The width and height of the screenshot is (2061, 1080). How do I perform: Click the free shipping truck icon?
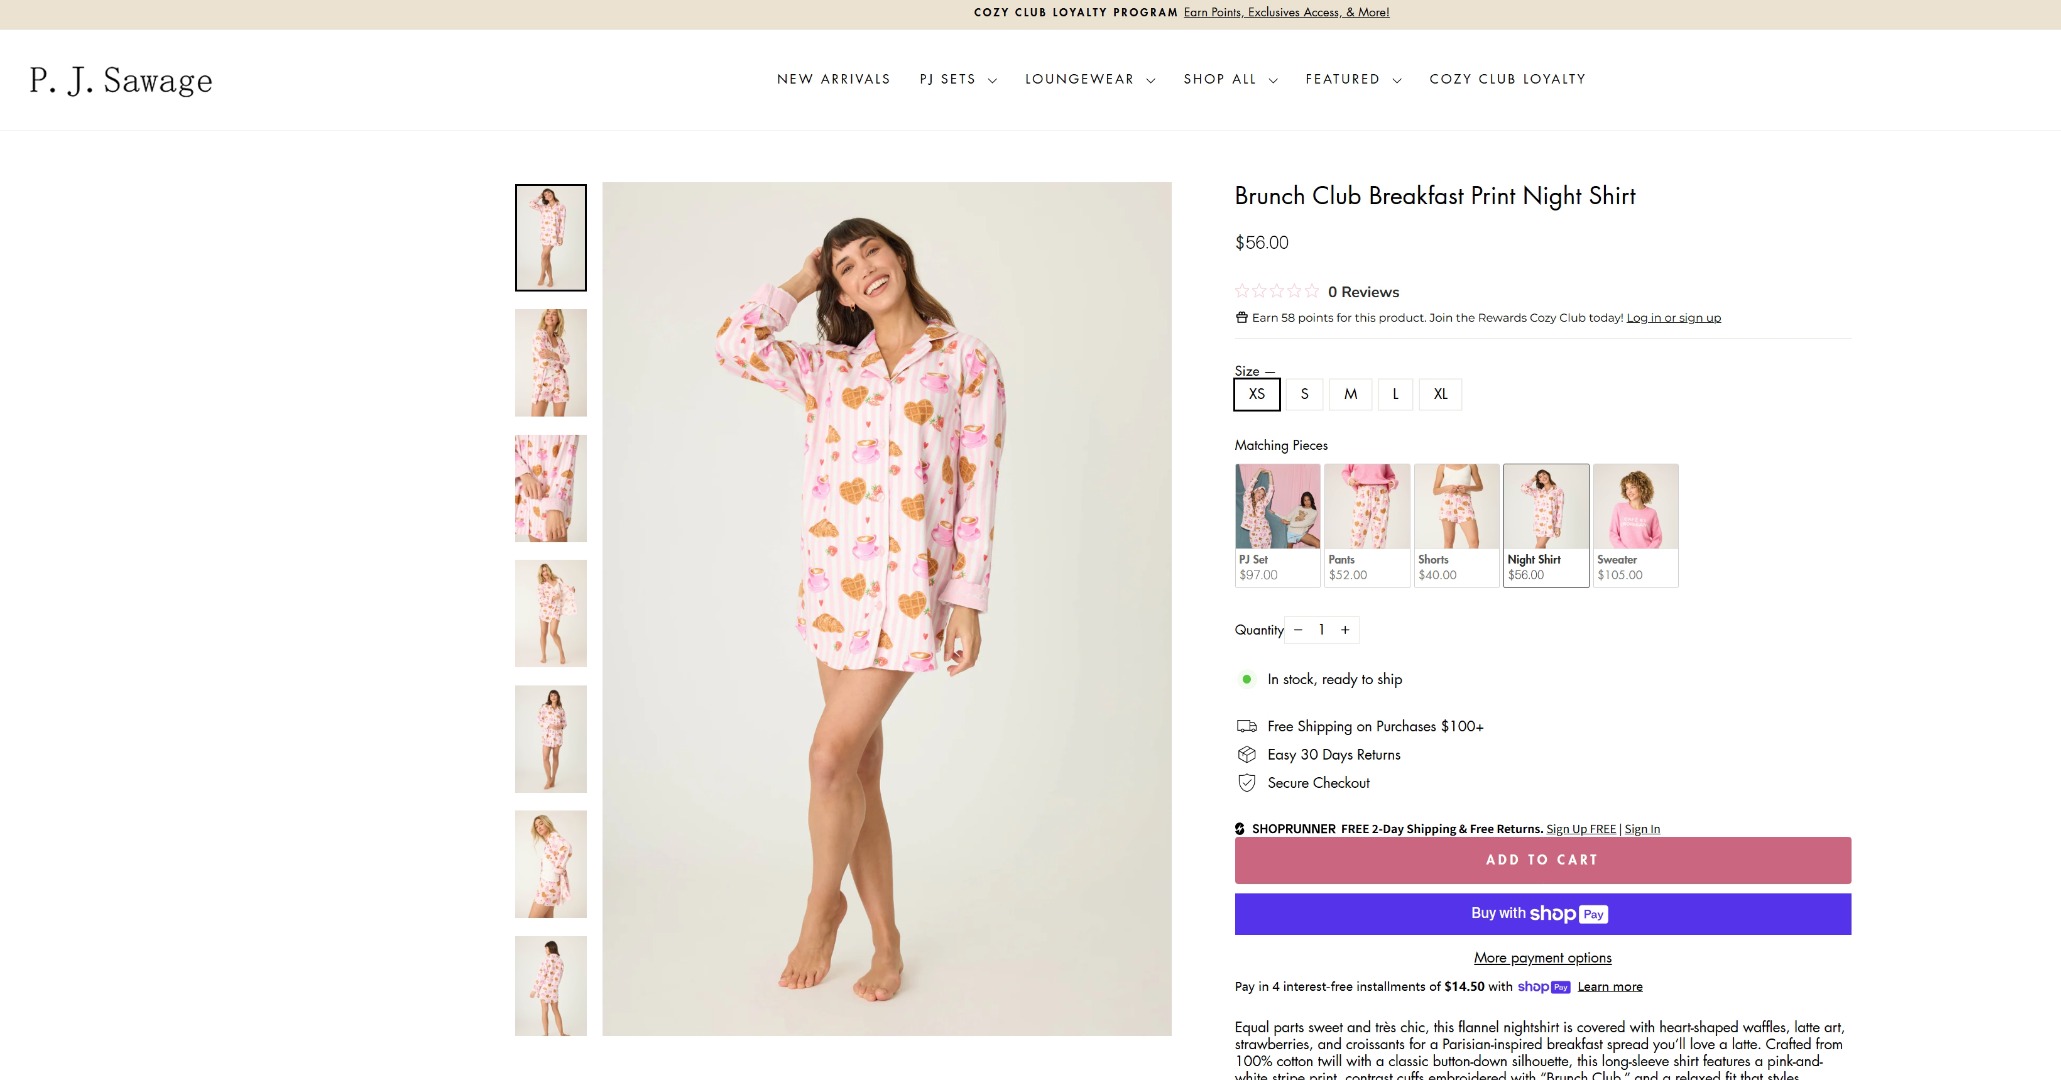tap(1247, 726)
